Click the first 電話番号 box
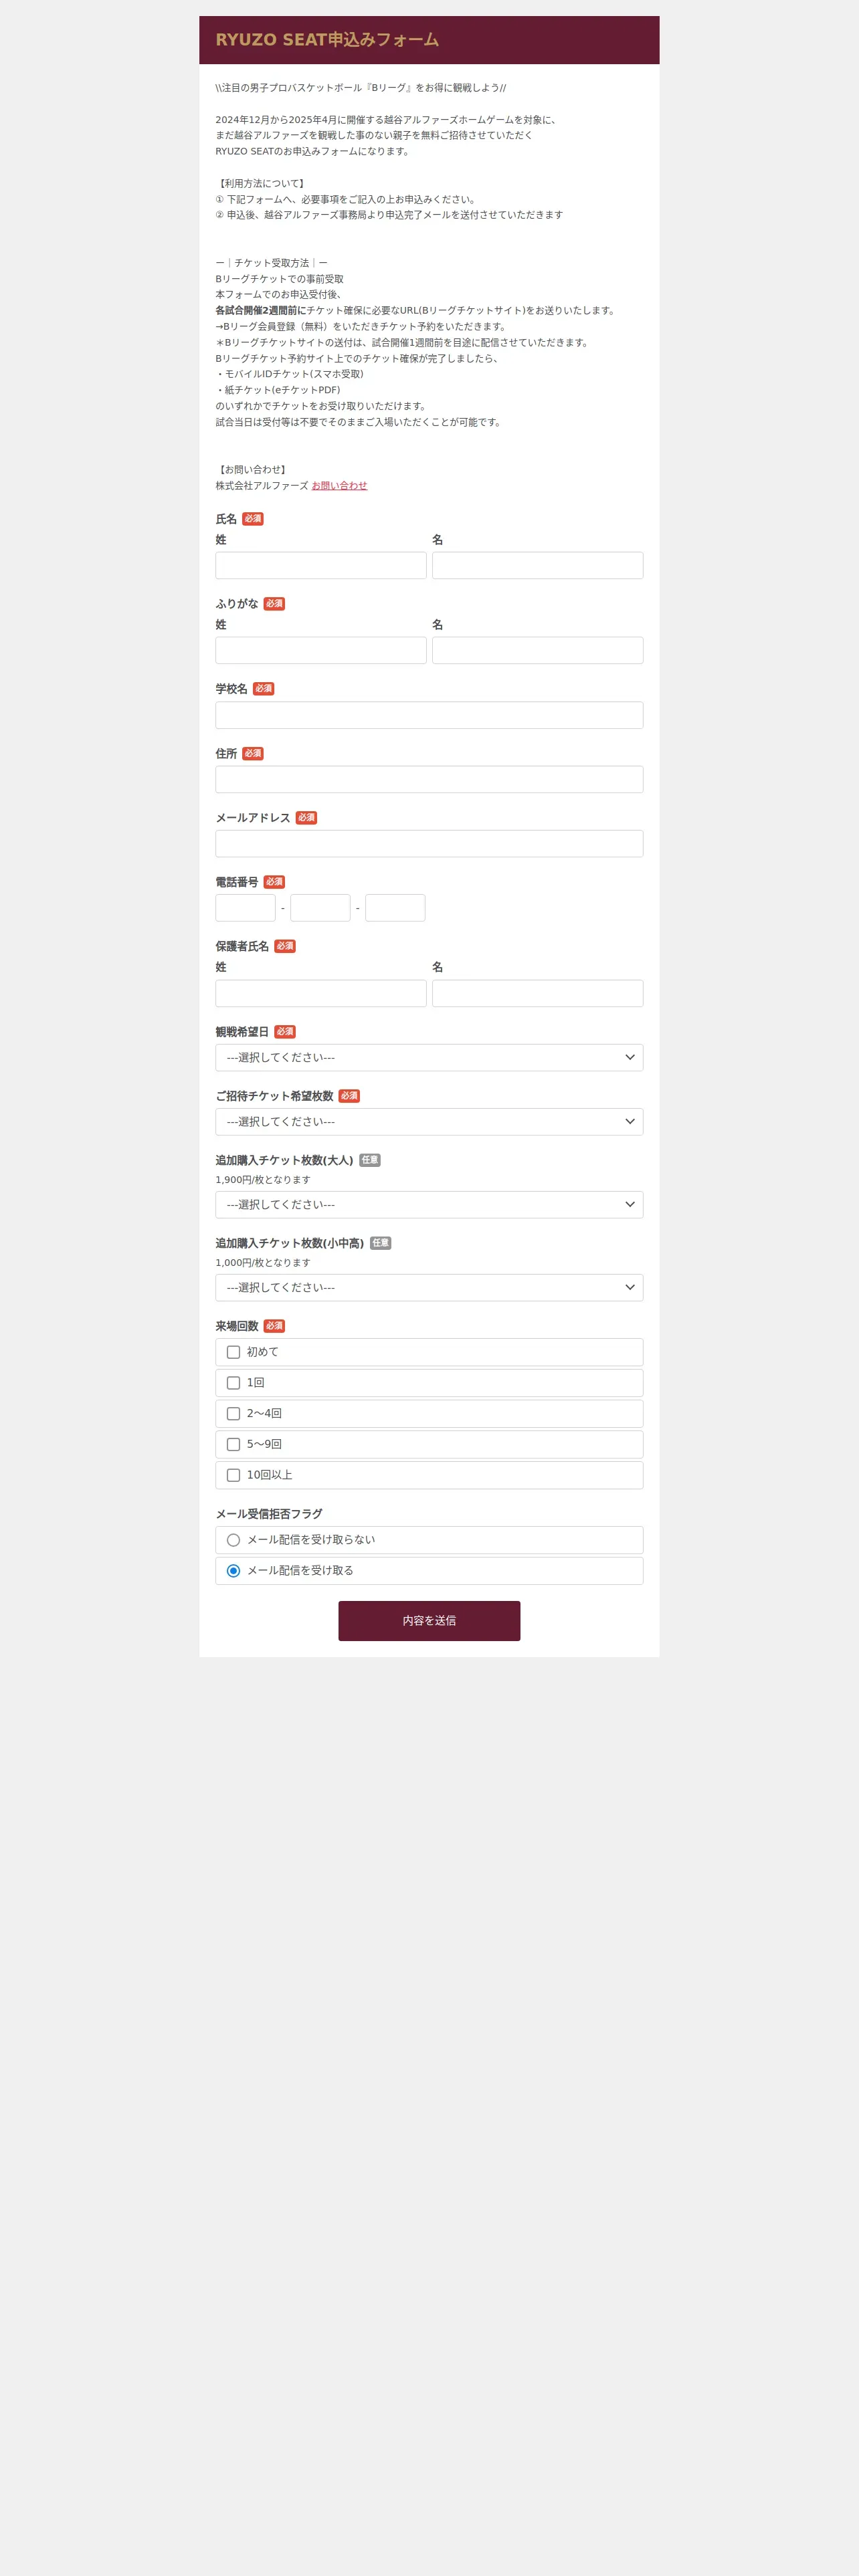This screenshot has height=2576, width=859. tap(245, 908)
